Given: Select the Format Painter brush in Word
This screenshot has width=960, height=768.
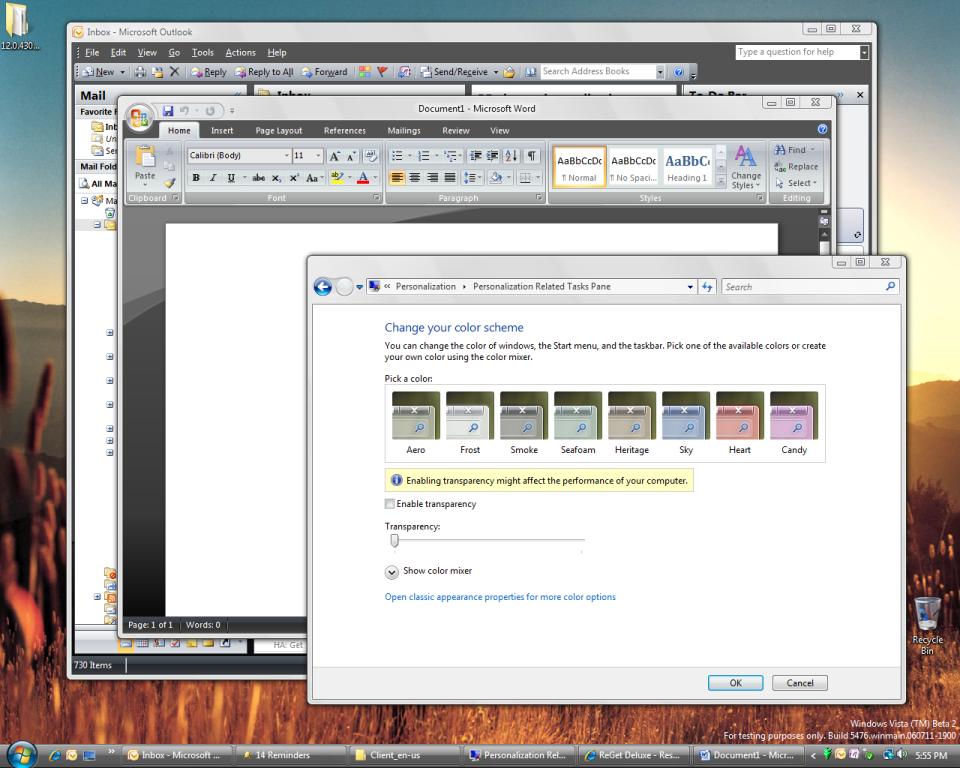Looking at the screenshot, I should [x=170, y=183].
